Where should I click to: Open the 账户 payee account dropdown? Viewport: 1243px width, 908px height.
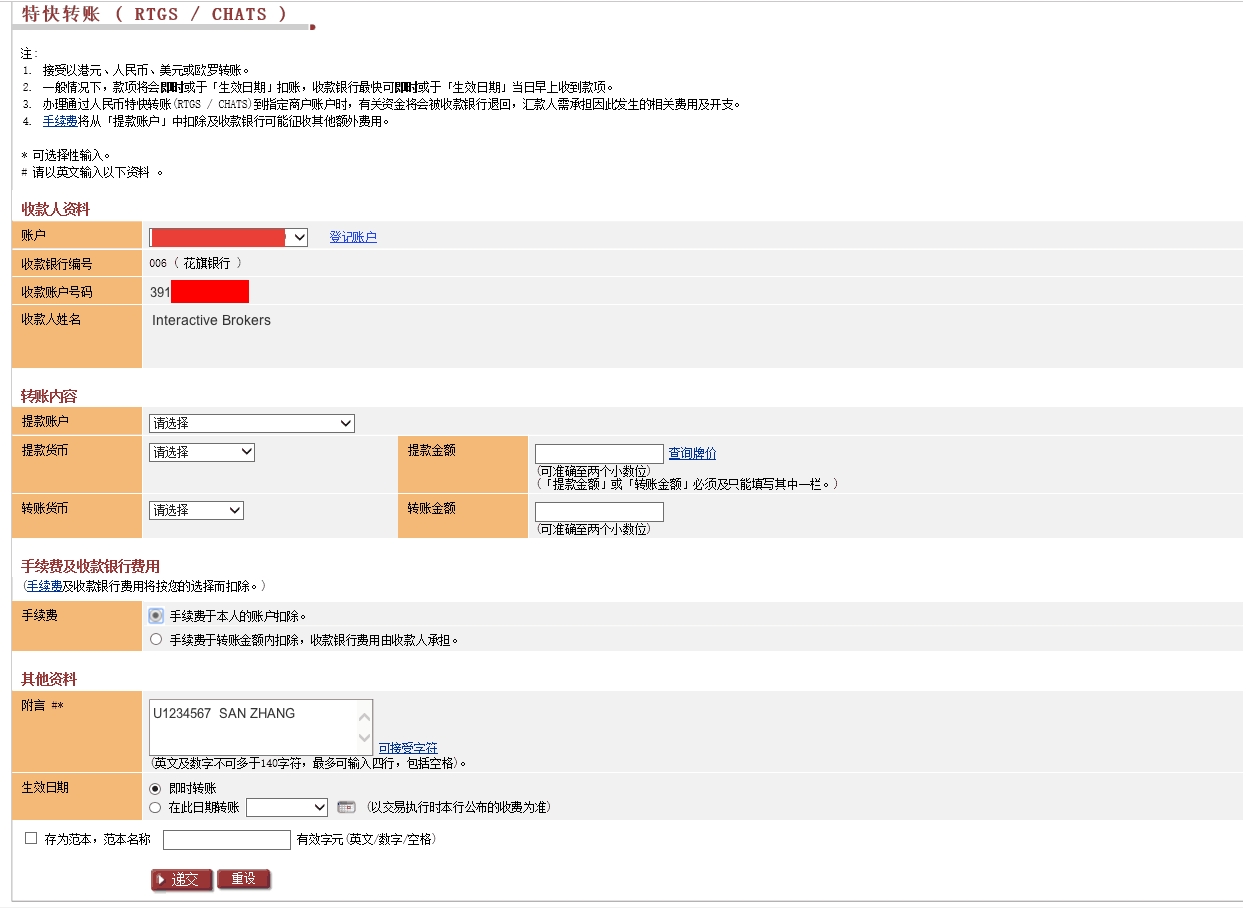pos(228,237)
